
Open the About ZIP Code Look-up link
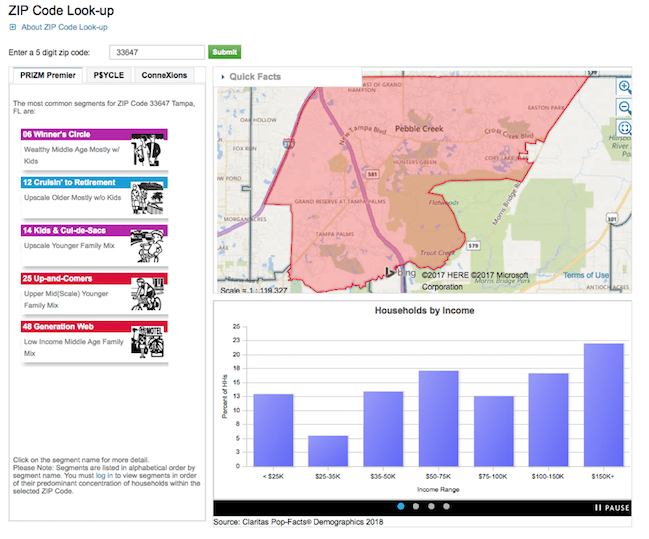64,27
